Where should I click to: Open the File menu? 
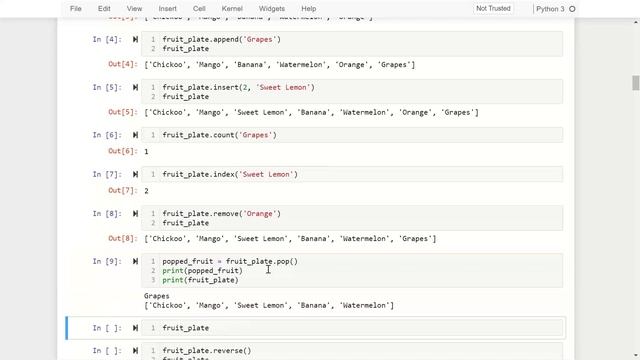(76, 9)
